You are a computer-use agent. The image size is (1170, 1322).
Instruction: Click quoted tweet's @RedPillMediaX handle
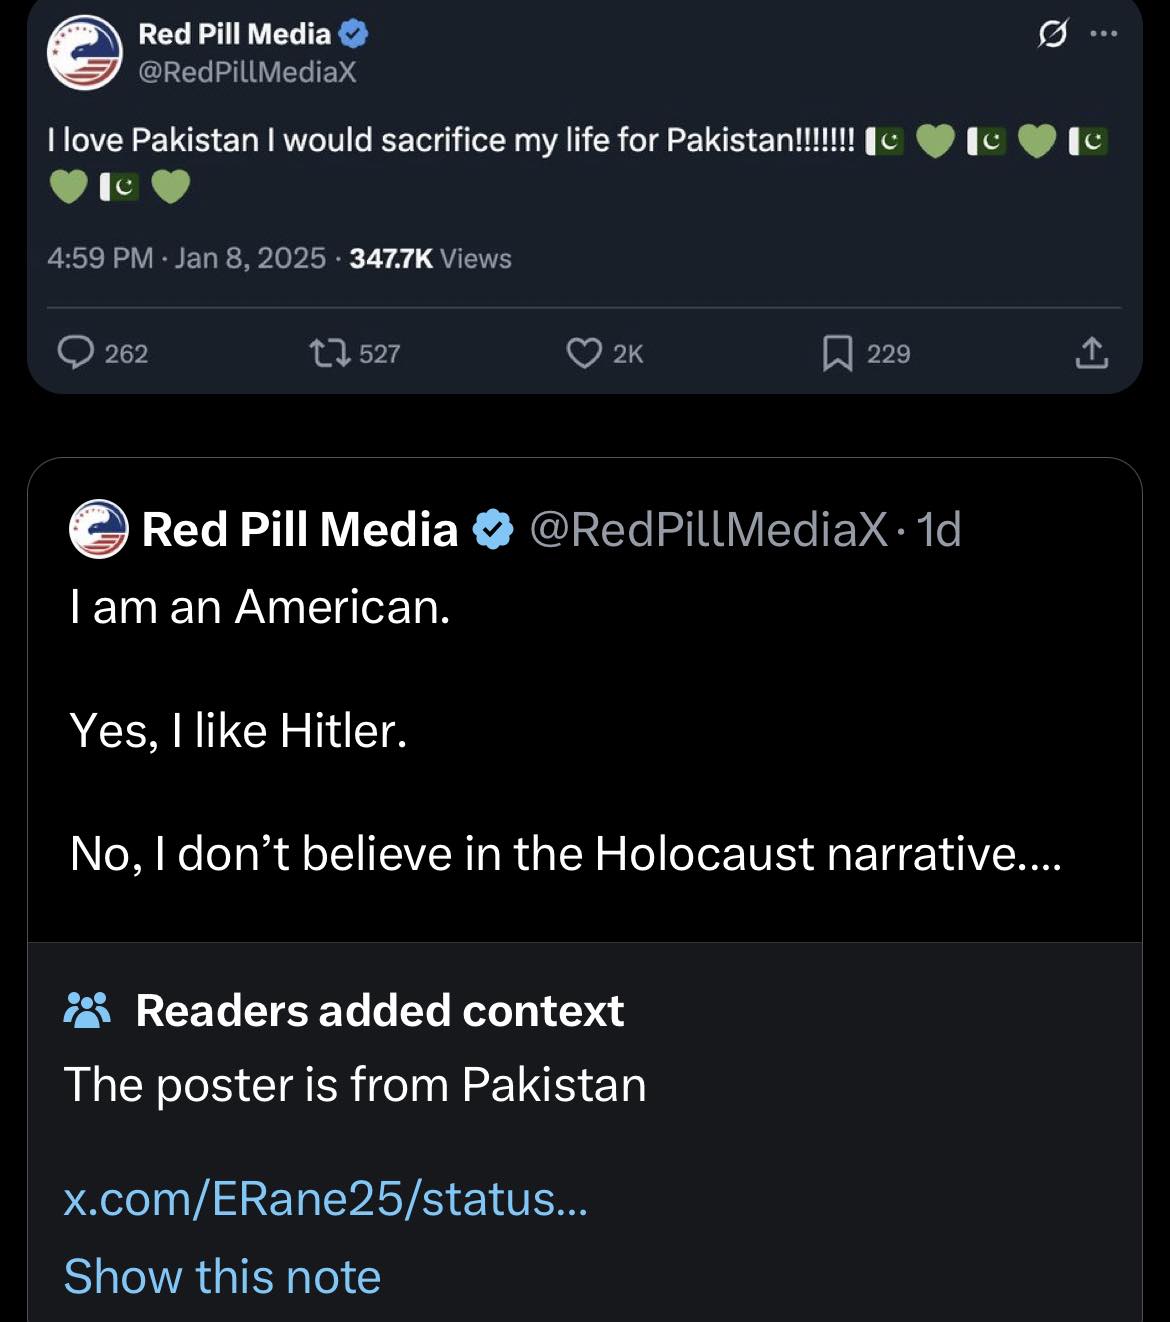[x=707, y=529]
